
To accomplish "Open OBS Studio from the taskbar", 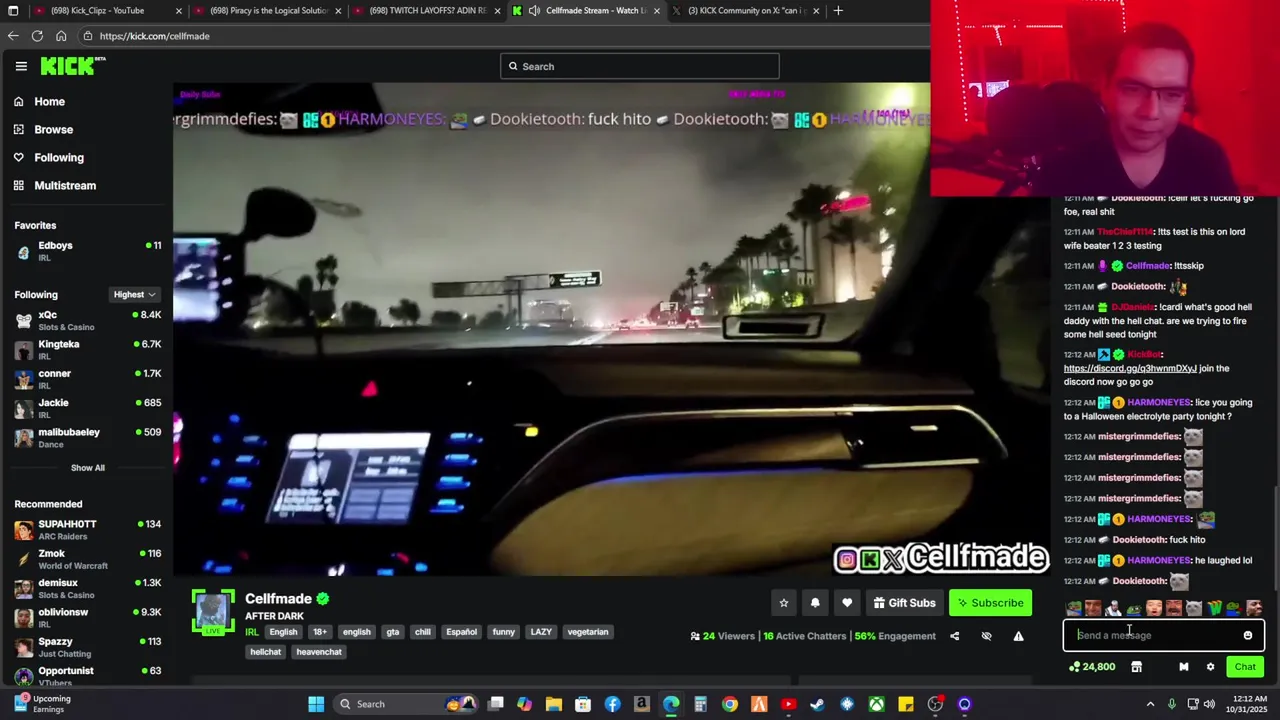I will (935, 704).
